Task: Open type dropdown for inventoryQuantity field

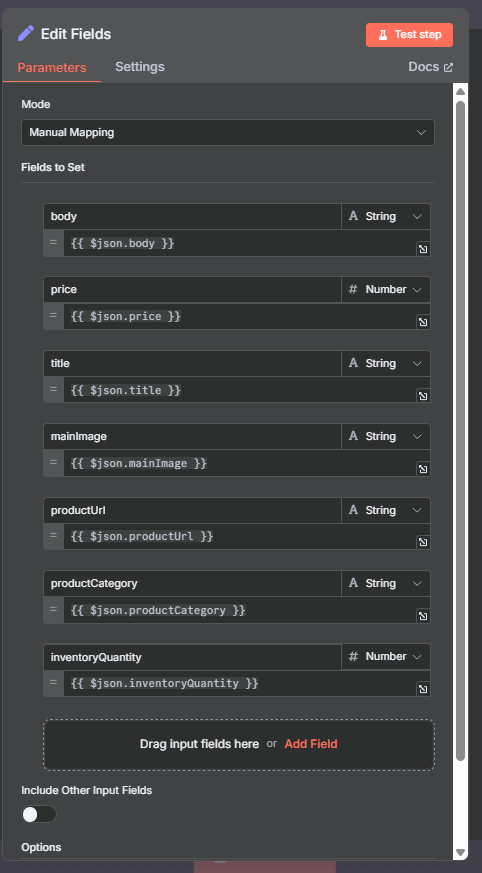Action: click(x=386, y=656)
